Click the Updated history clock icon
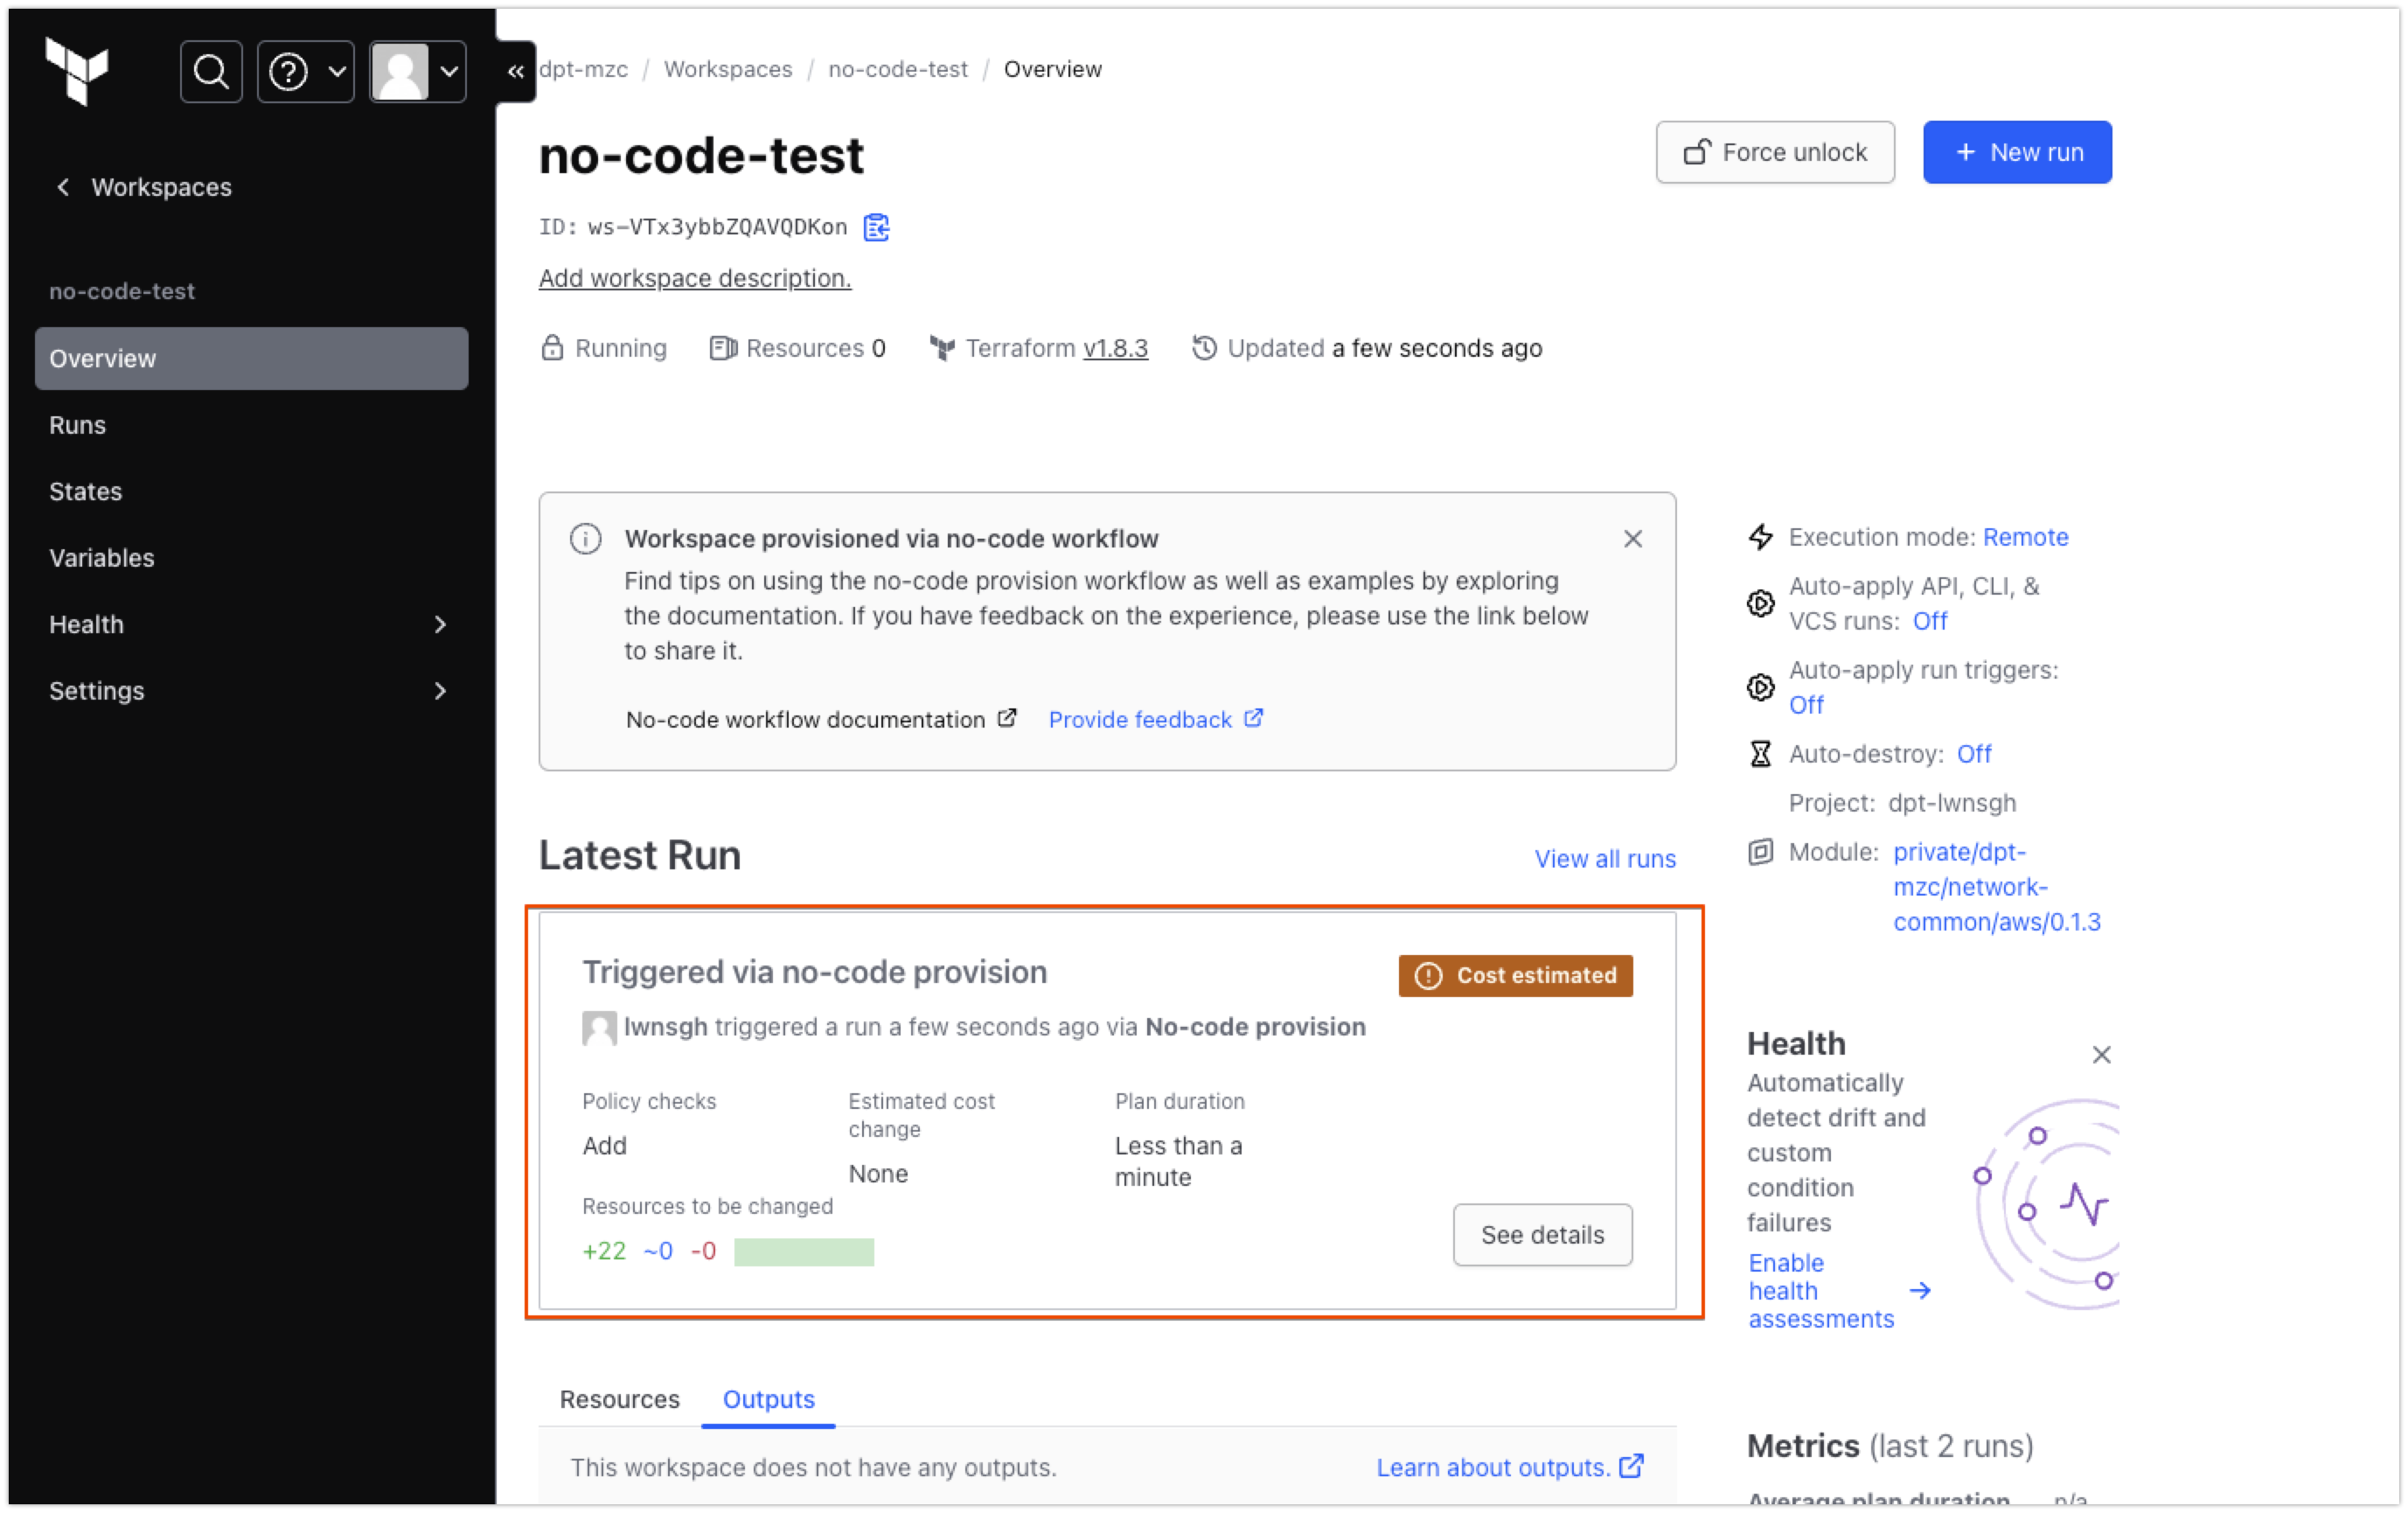 pyautogui.click(x=1205, y=348)
